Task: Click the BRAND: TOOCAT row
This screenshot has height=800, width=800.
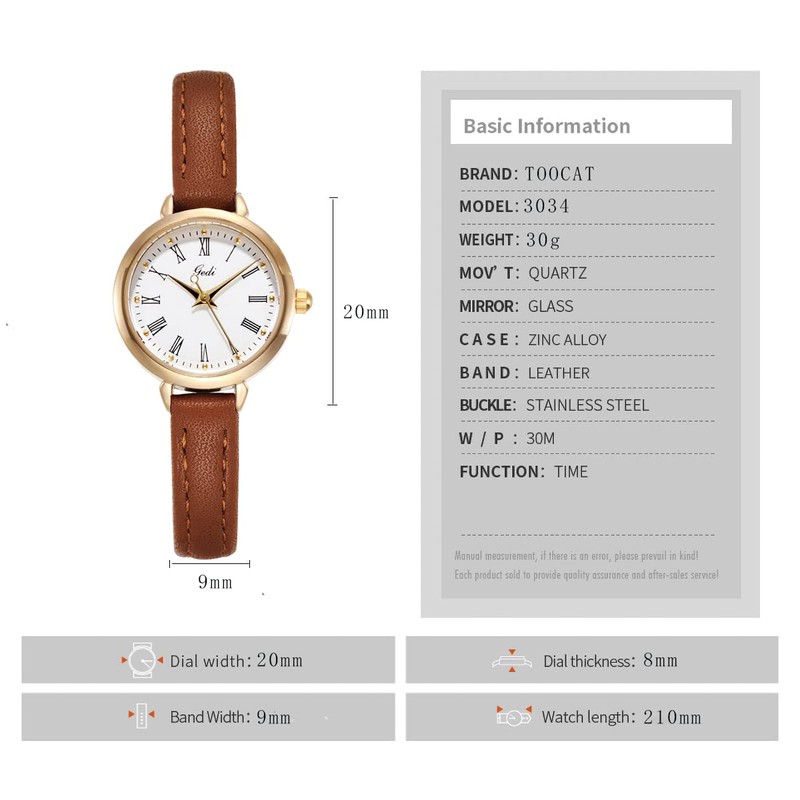Action: [587, 174]
